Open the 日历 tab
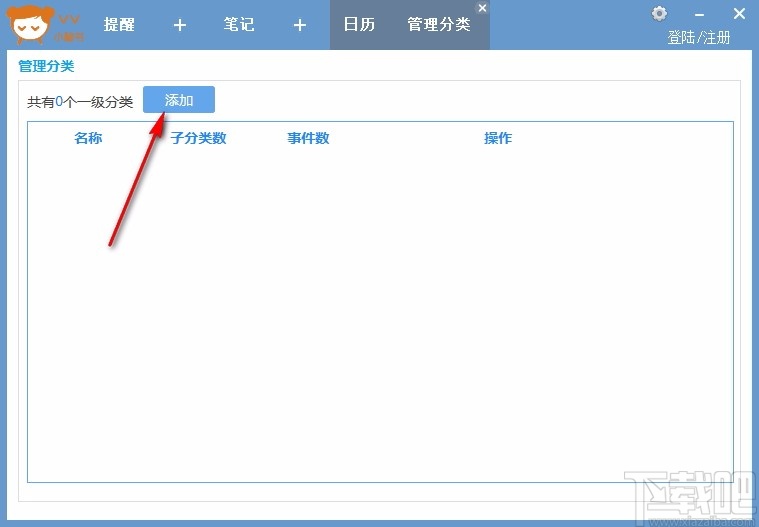This screenshot has height=527, width=759. click(x=359, y=24)
